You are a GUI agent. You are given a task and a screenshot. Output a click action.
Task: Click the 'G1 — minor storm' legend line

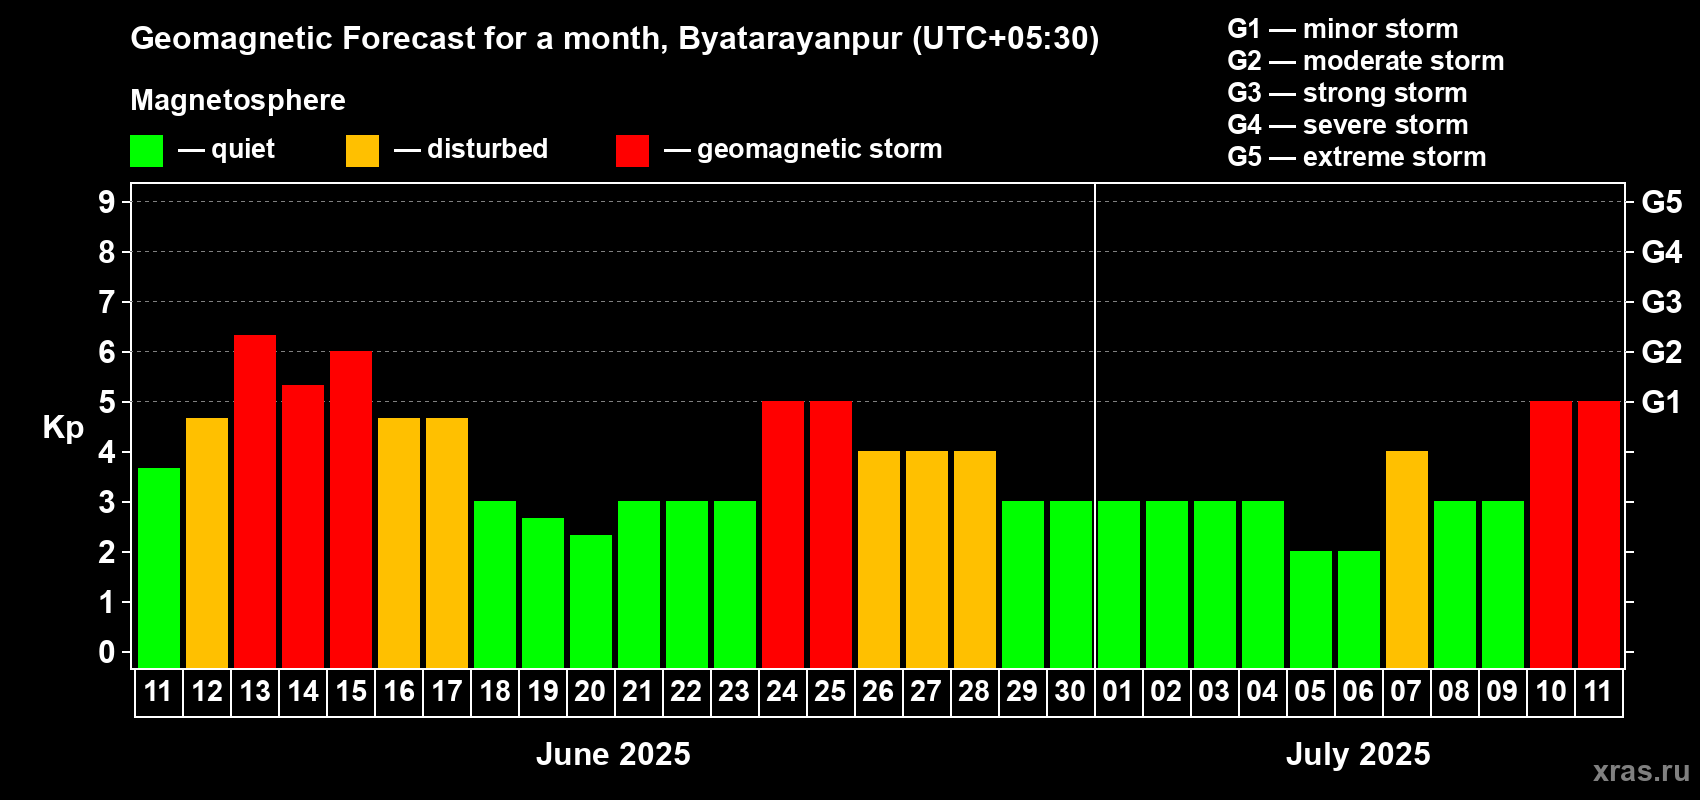1343,29
